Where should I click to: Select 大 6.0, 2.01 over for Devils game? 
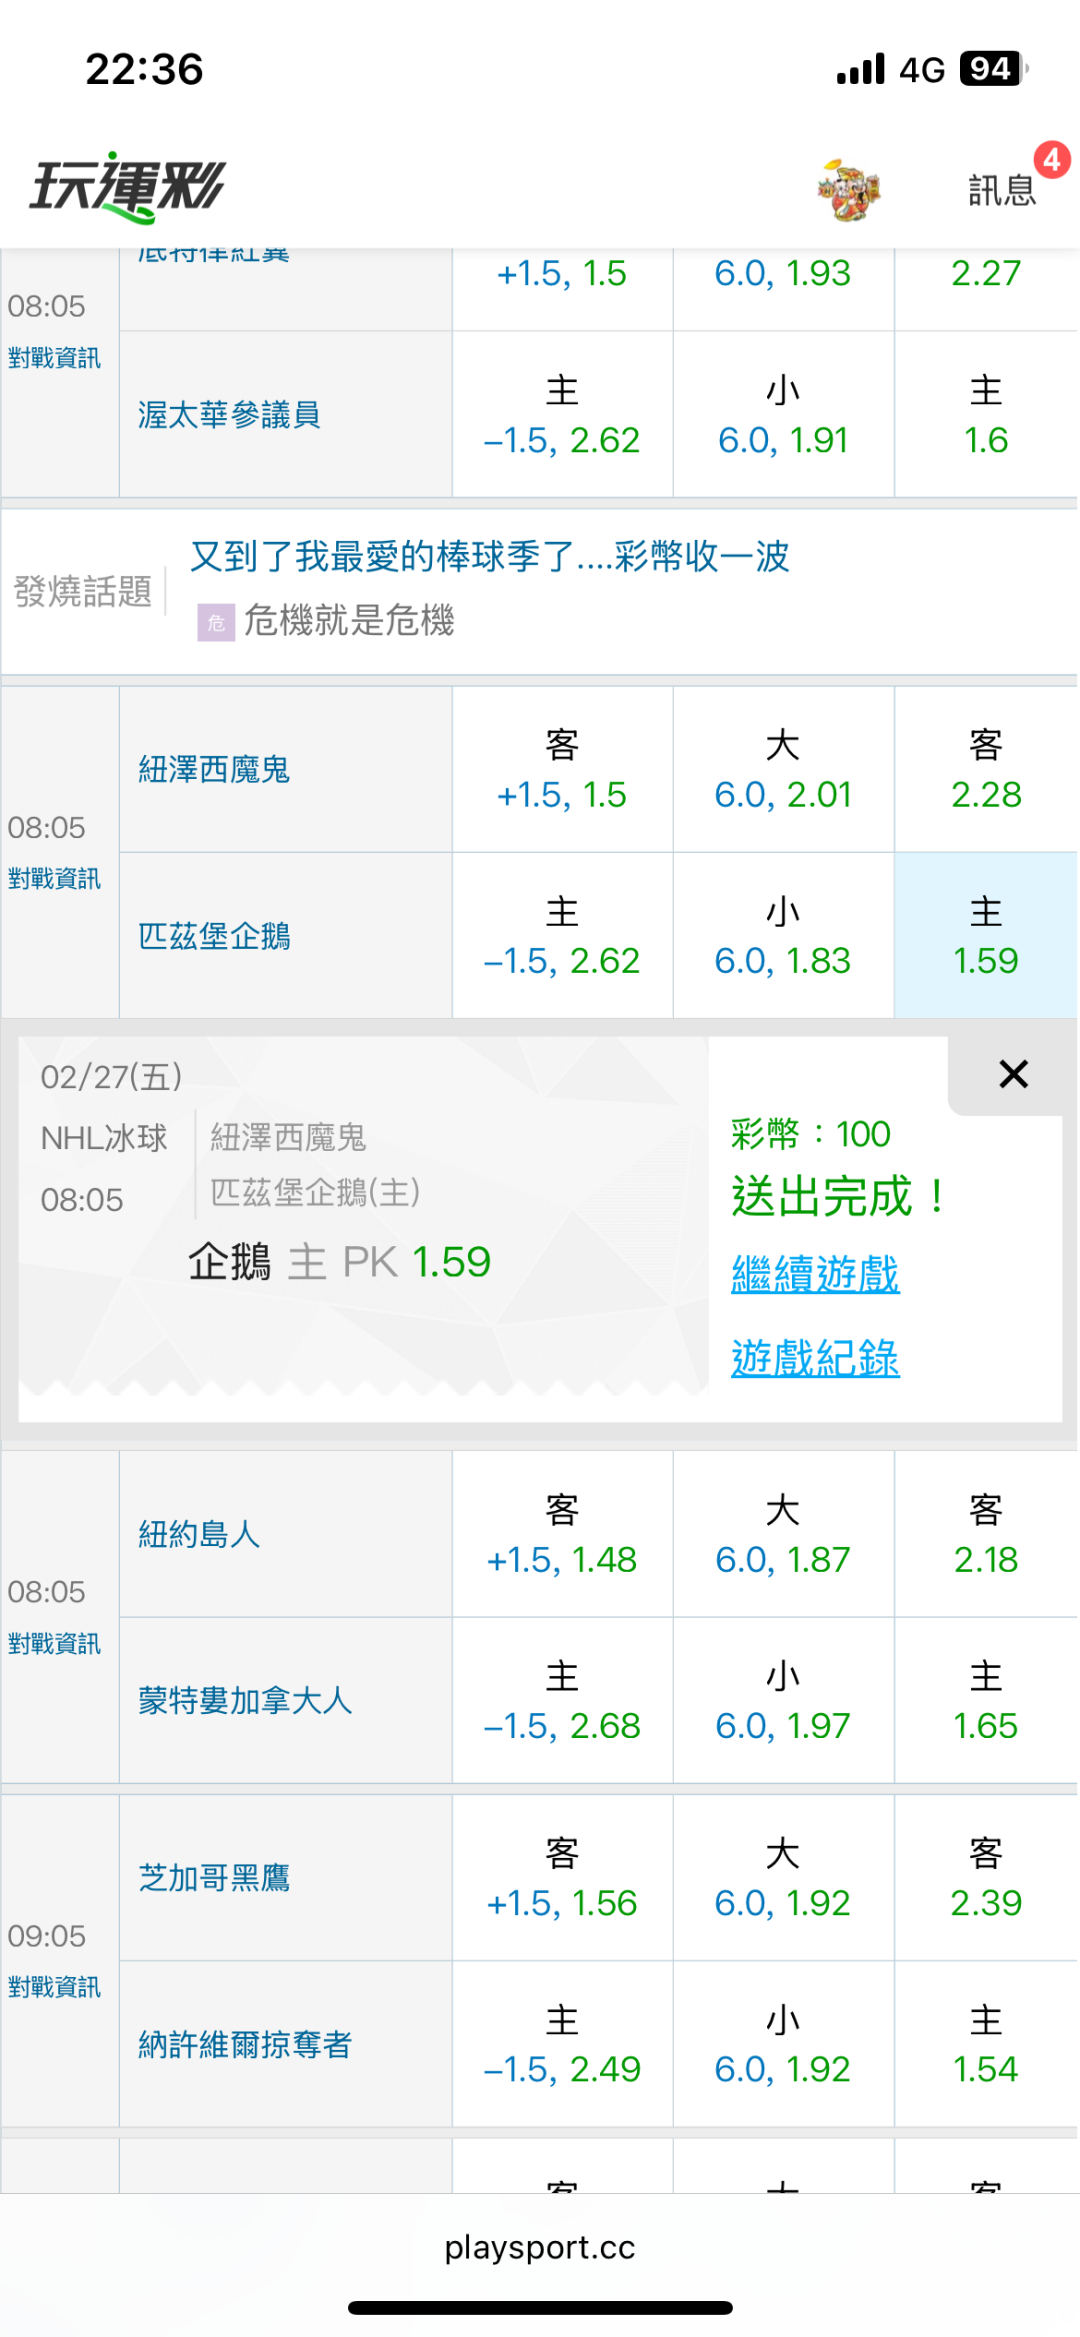click(783, 770)
